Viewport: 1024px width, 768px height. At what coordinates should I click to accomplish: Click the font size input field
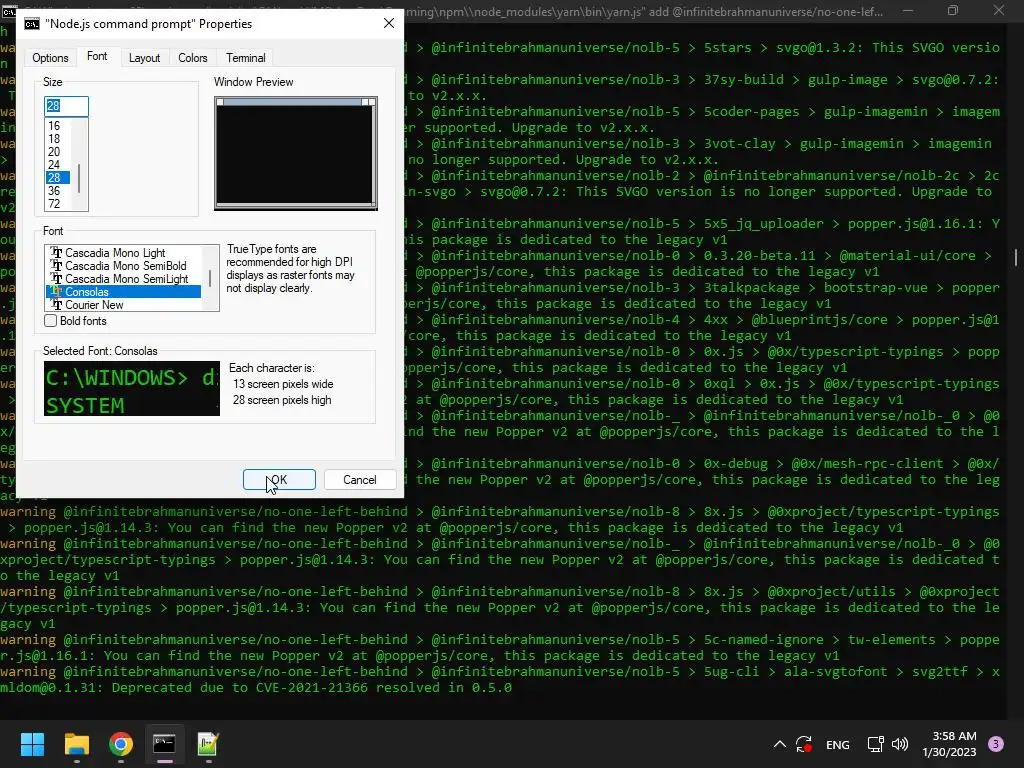pos(66,106)
